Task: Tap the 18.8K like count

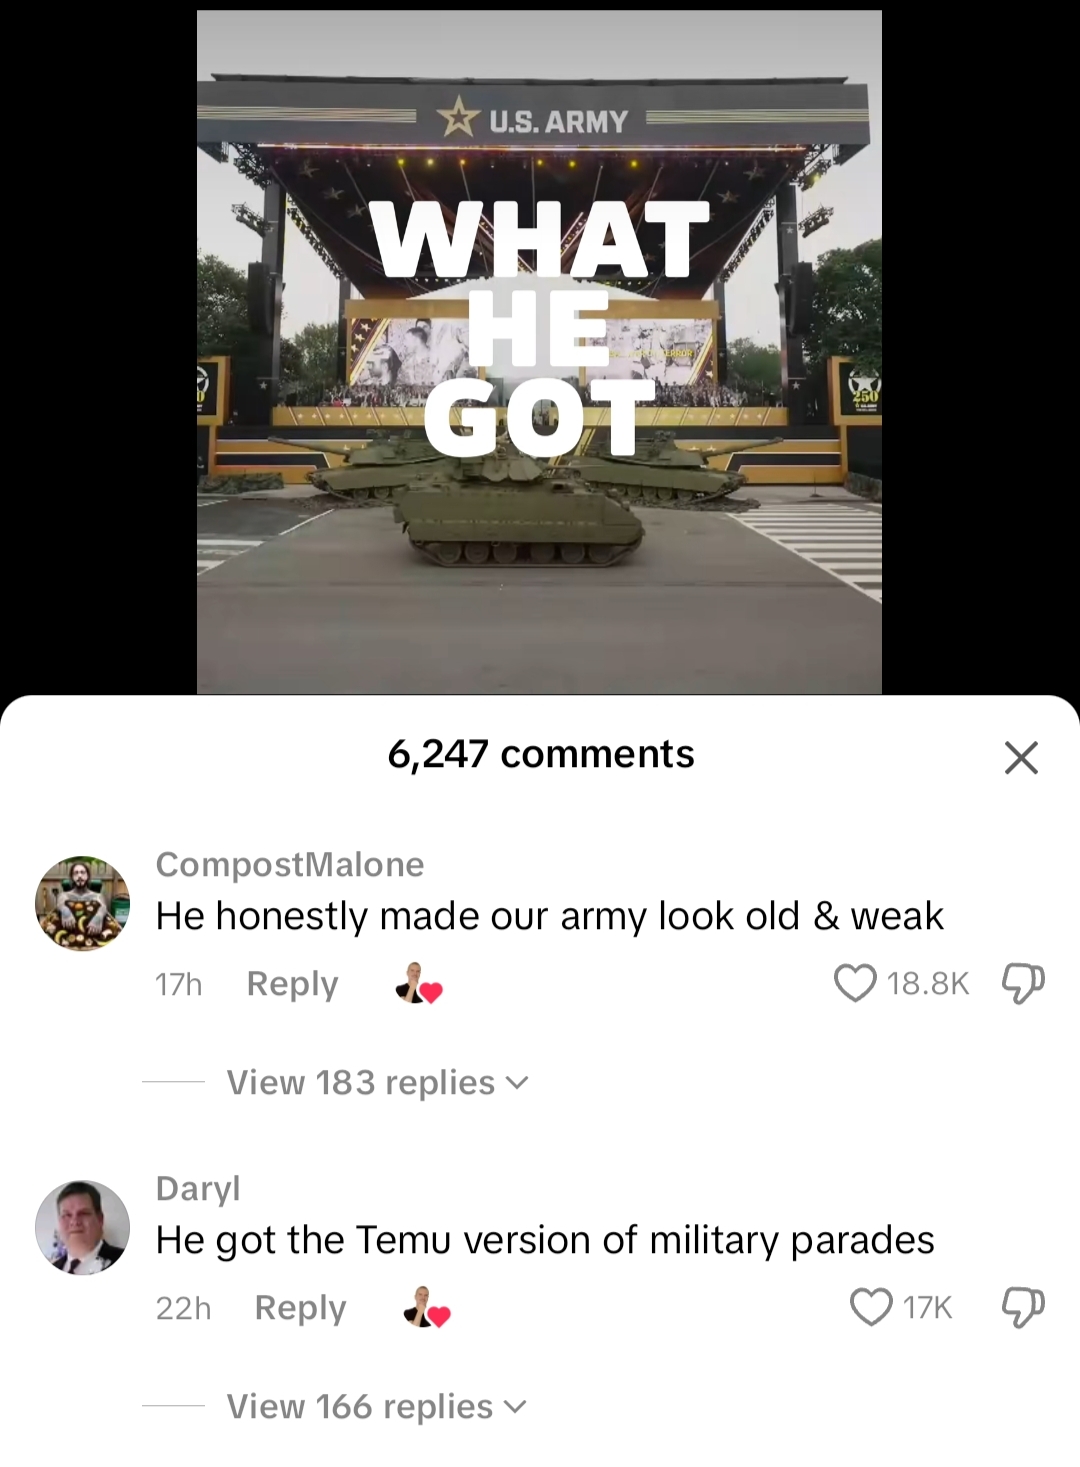Action: (x=928, y=984)
